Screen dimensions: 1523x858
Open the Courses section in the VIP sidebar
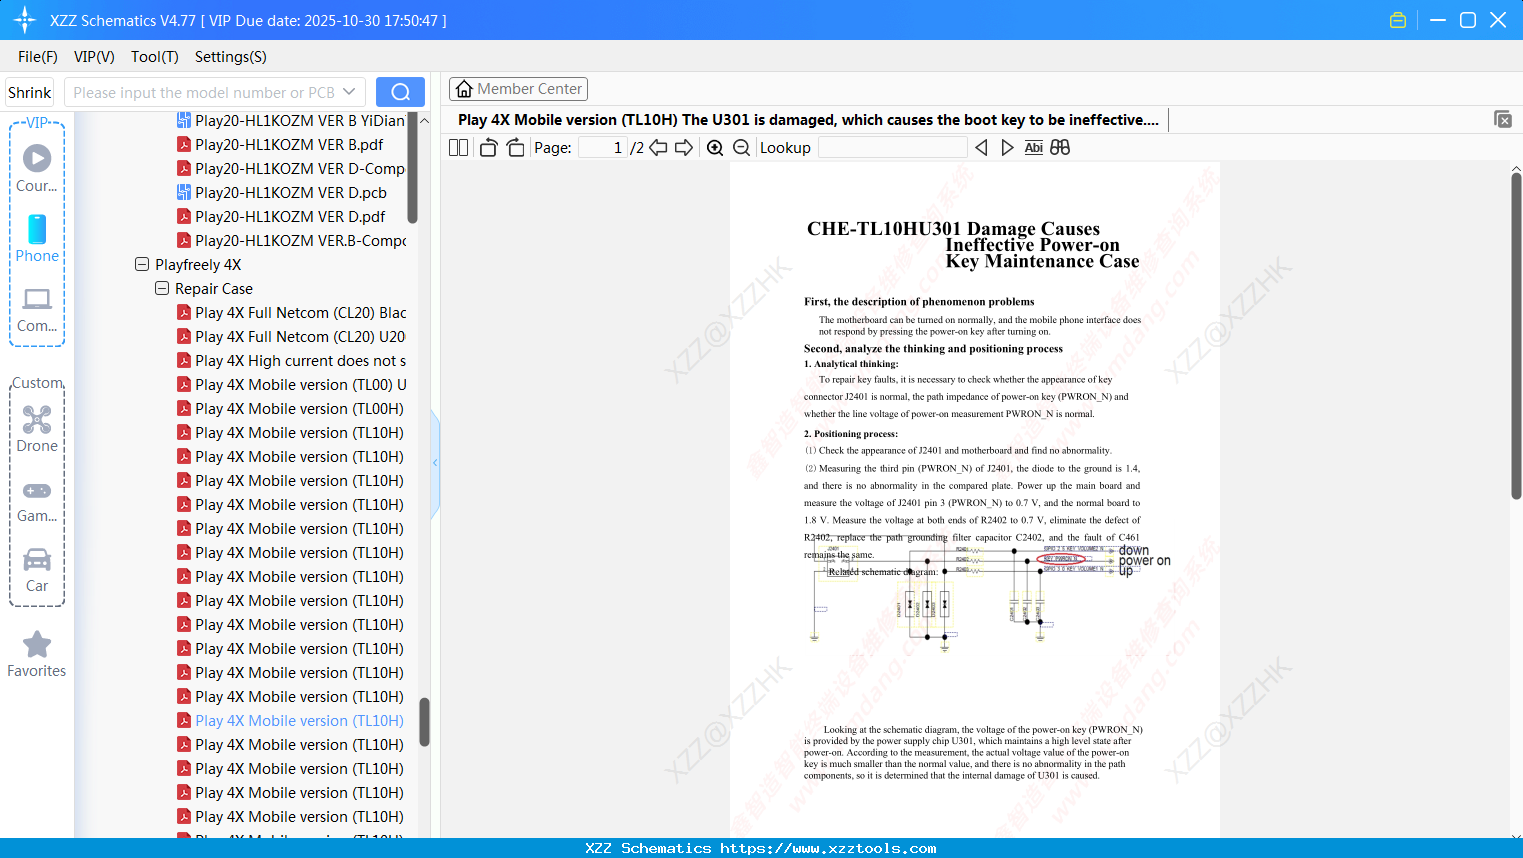(x=37, y=168)
